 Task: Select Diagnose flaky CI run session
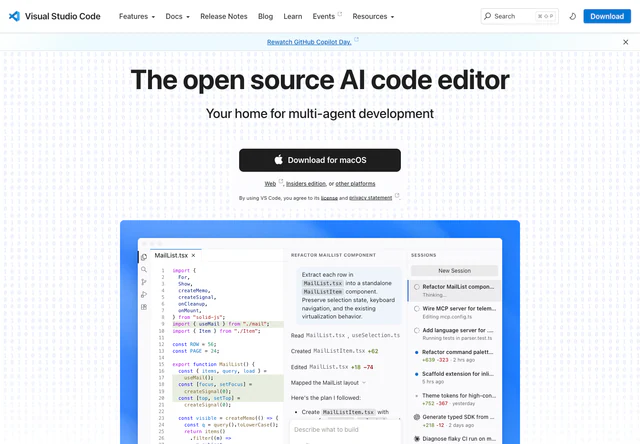[x=454, y=439]
